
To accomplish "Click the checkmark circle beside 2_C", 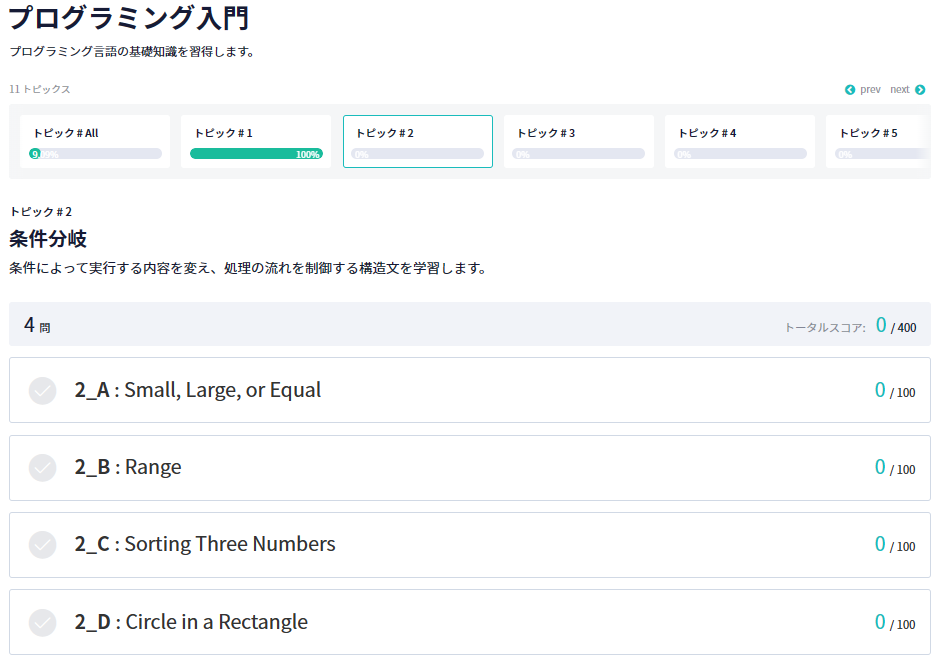I will (x=42, y=545).
